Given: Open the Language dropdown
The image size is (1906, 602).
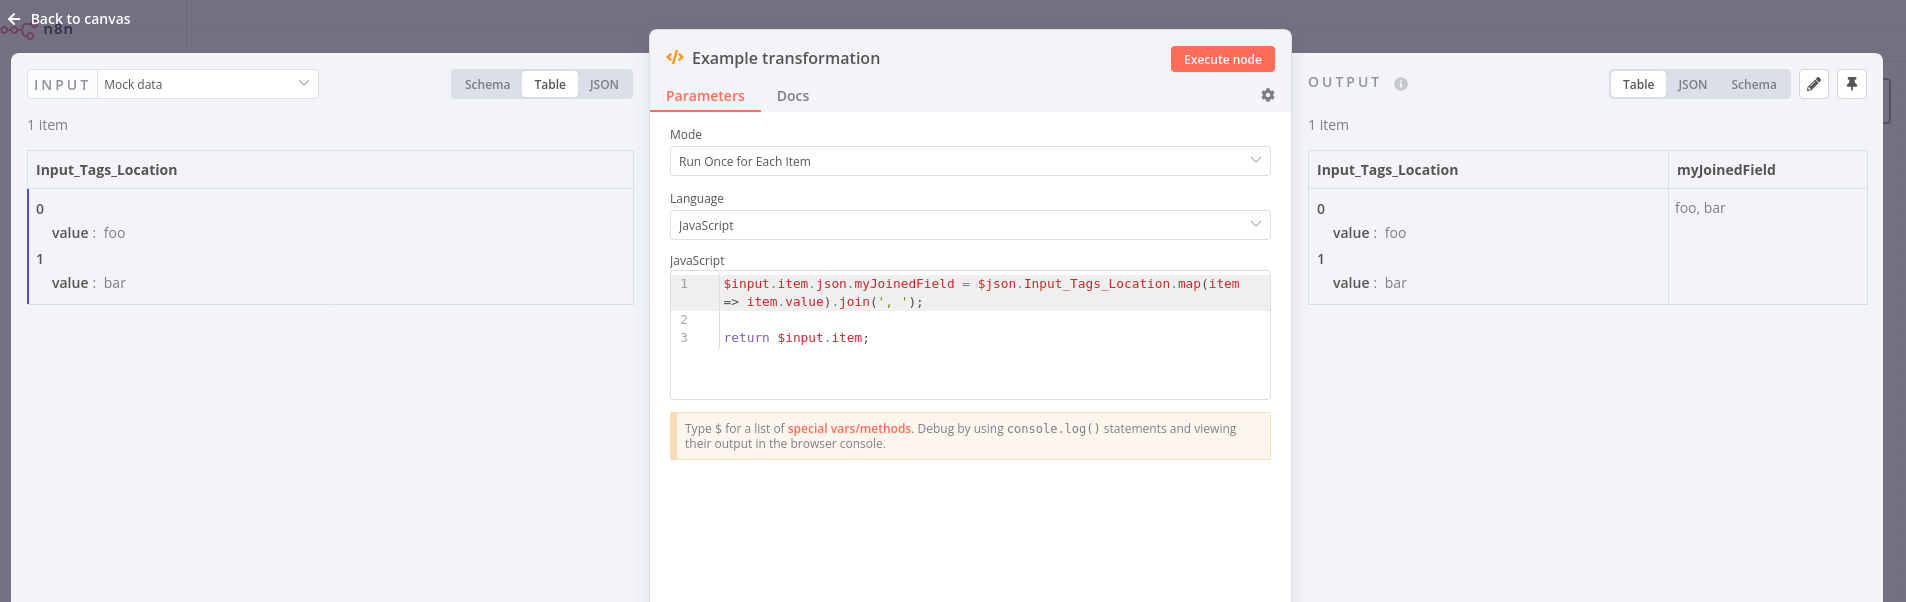Looking at the screenshot, I should tap(969, 225).
